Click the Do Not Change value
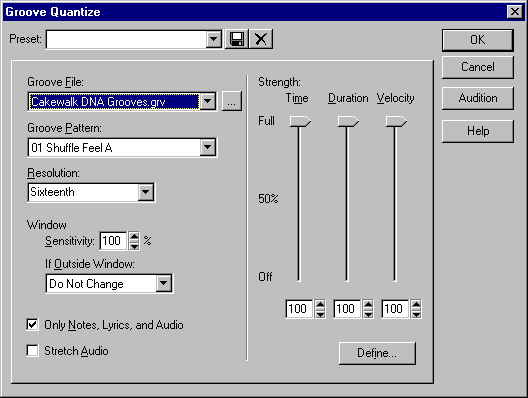This screenshot has width=528, height=398. 86,284
